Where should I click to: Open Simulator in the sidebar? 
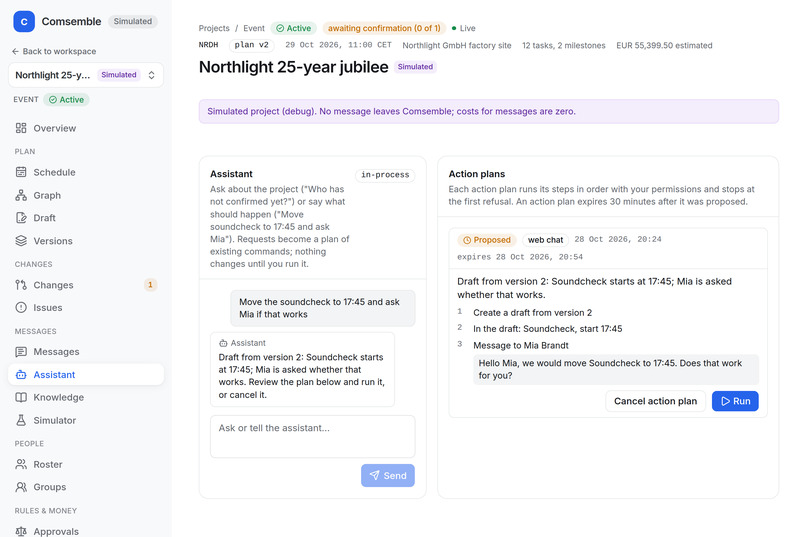(x=86, y=420)
